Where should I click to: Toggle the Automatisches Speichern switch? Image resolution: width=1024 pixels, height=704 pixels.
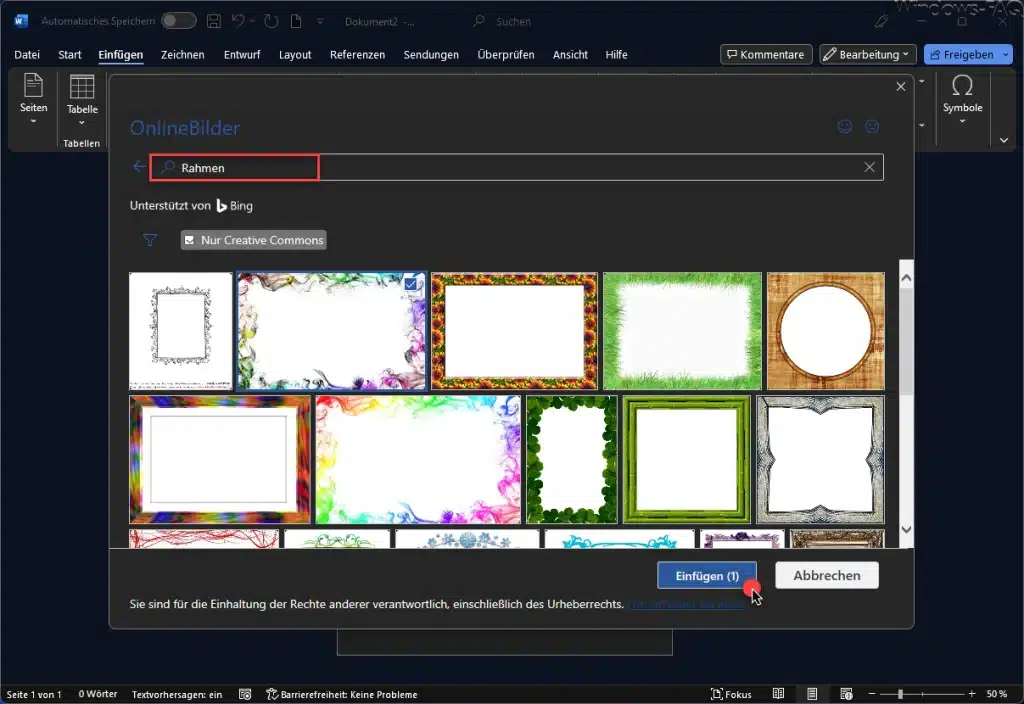(x=178, y=21)
